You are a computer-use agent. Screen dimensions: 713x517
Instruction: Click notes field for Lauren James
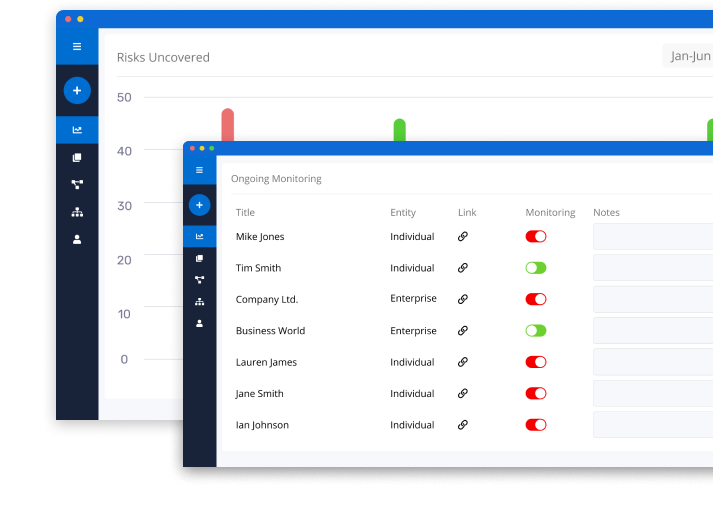point(653,362)
